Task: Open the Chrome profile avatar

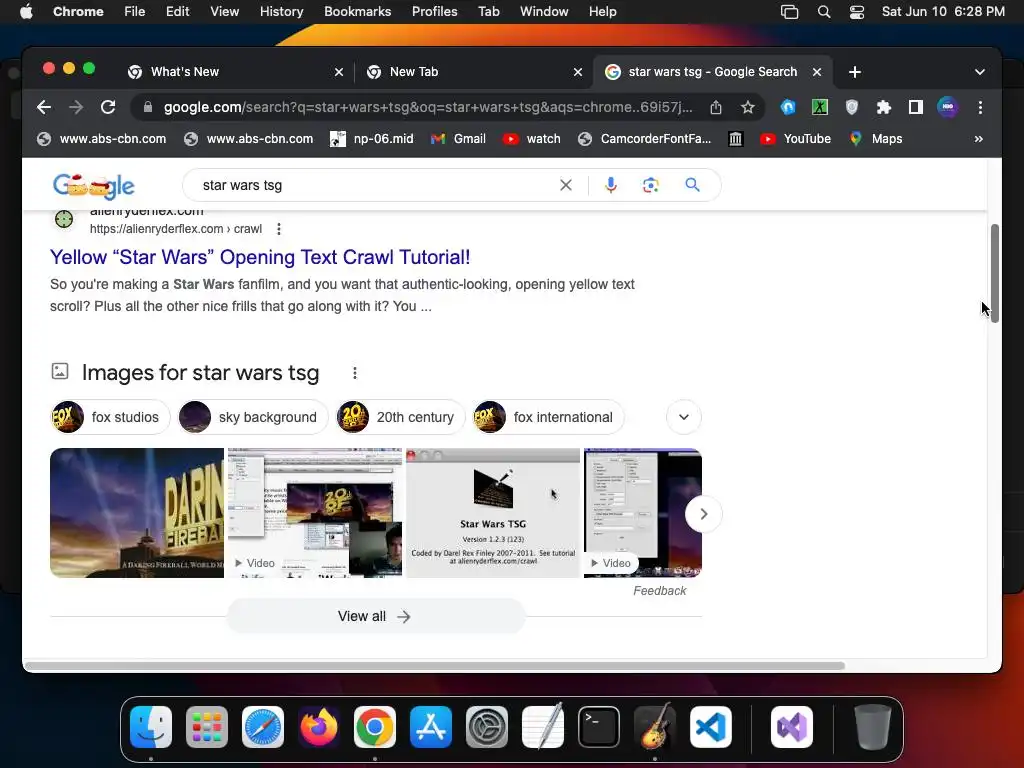Action: click(948, 107)
